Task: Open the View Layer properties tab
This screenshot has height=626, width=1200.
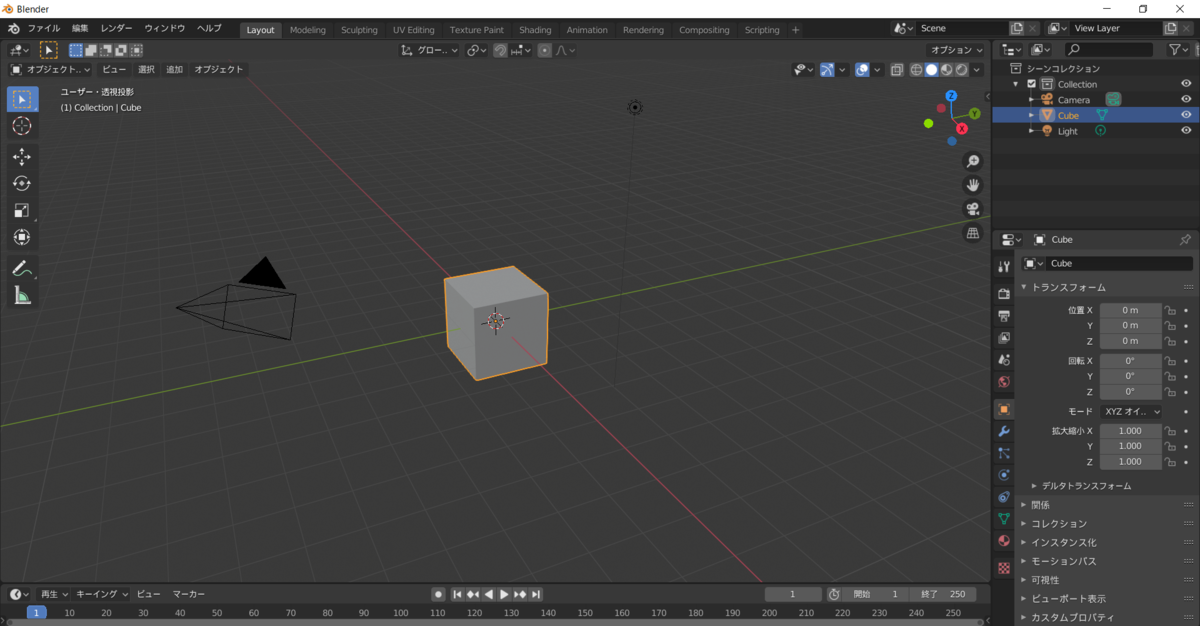Action: click(x=1004, y=338)
